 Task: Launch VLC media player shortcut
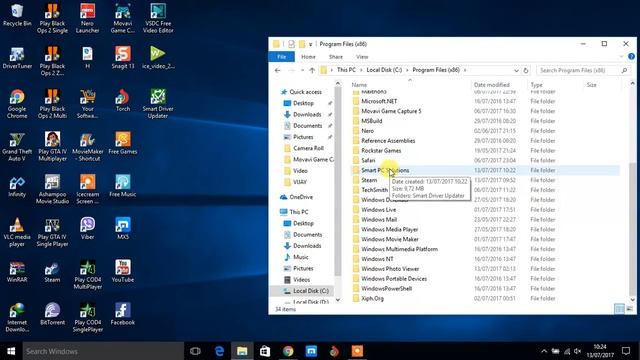[17, 232]
